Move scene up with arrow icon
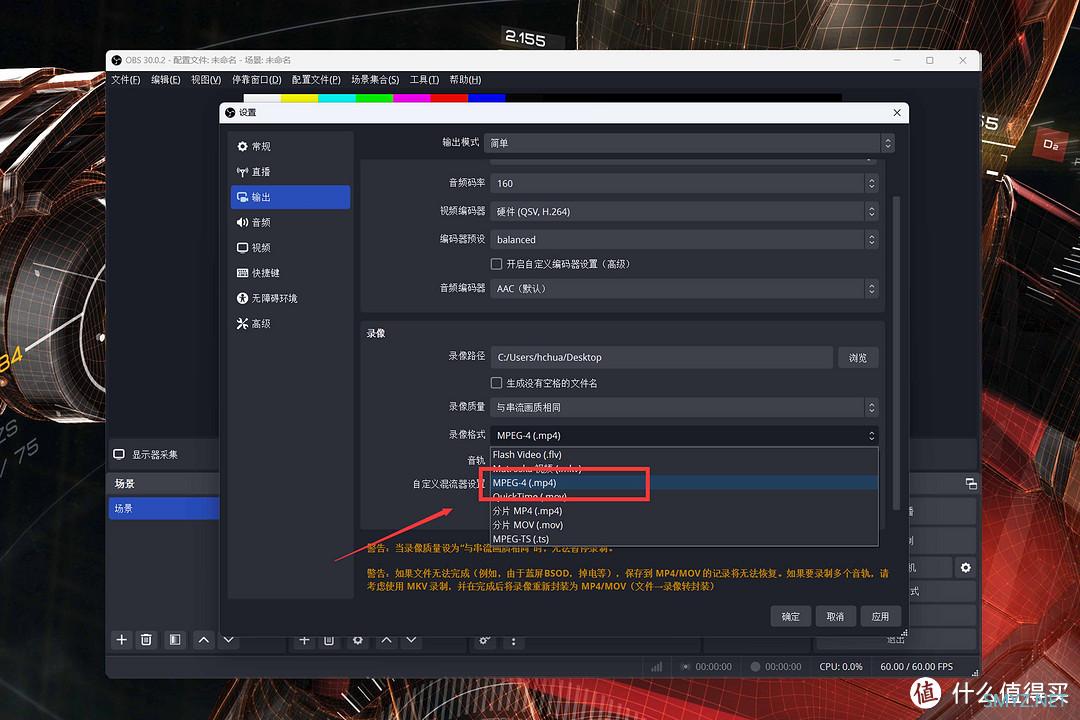Screen dimensions: 1080x720 (204, 639)
